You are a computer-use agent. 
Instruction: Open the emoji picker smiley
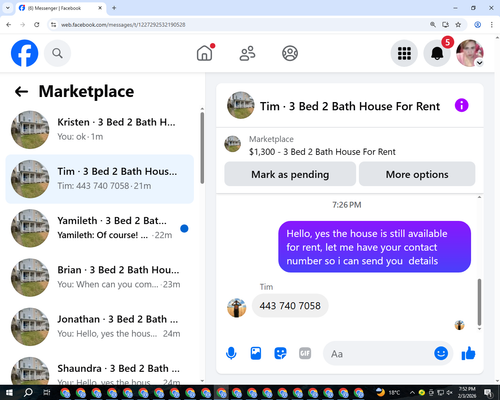tap(441, 353)
